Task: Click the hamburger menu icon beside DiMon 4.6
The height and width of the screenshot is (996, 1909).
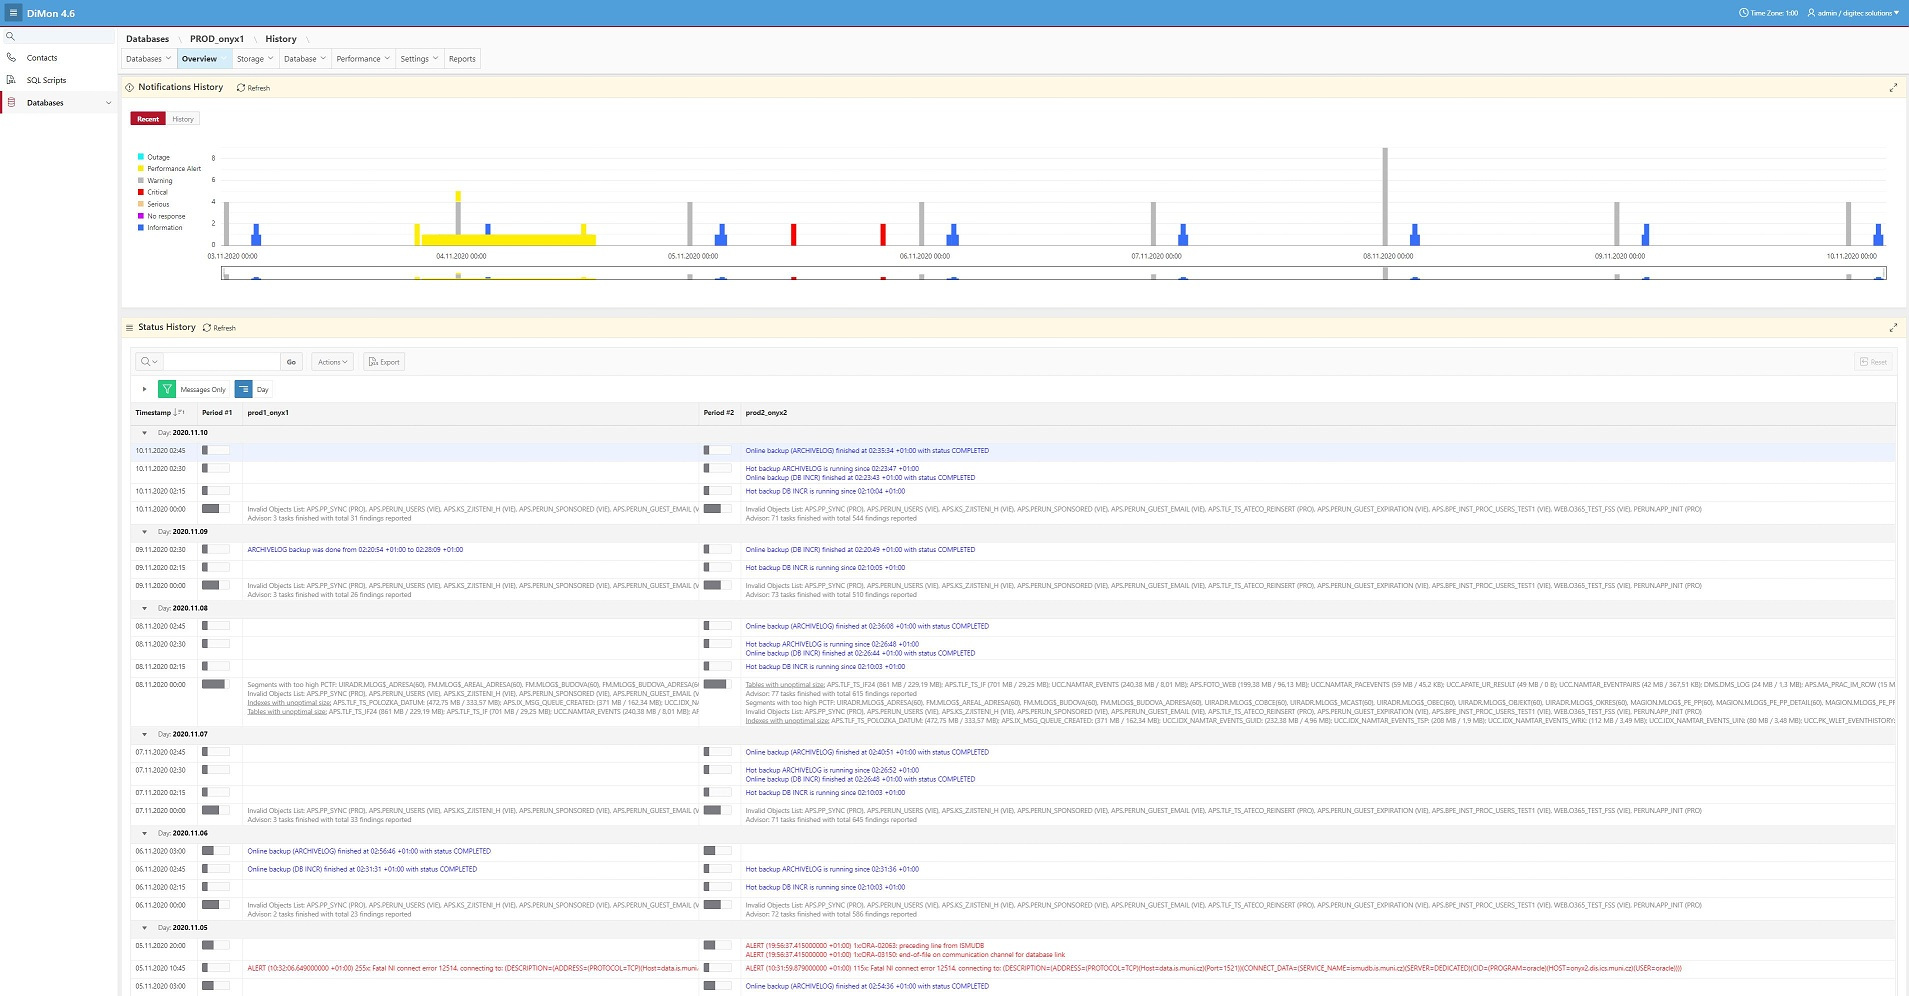Action: [13, 13]
